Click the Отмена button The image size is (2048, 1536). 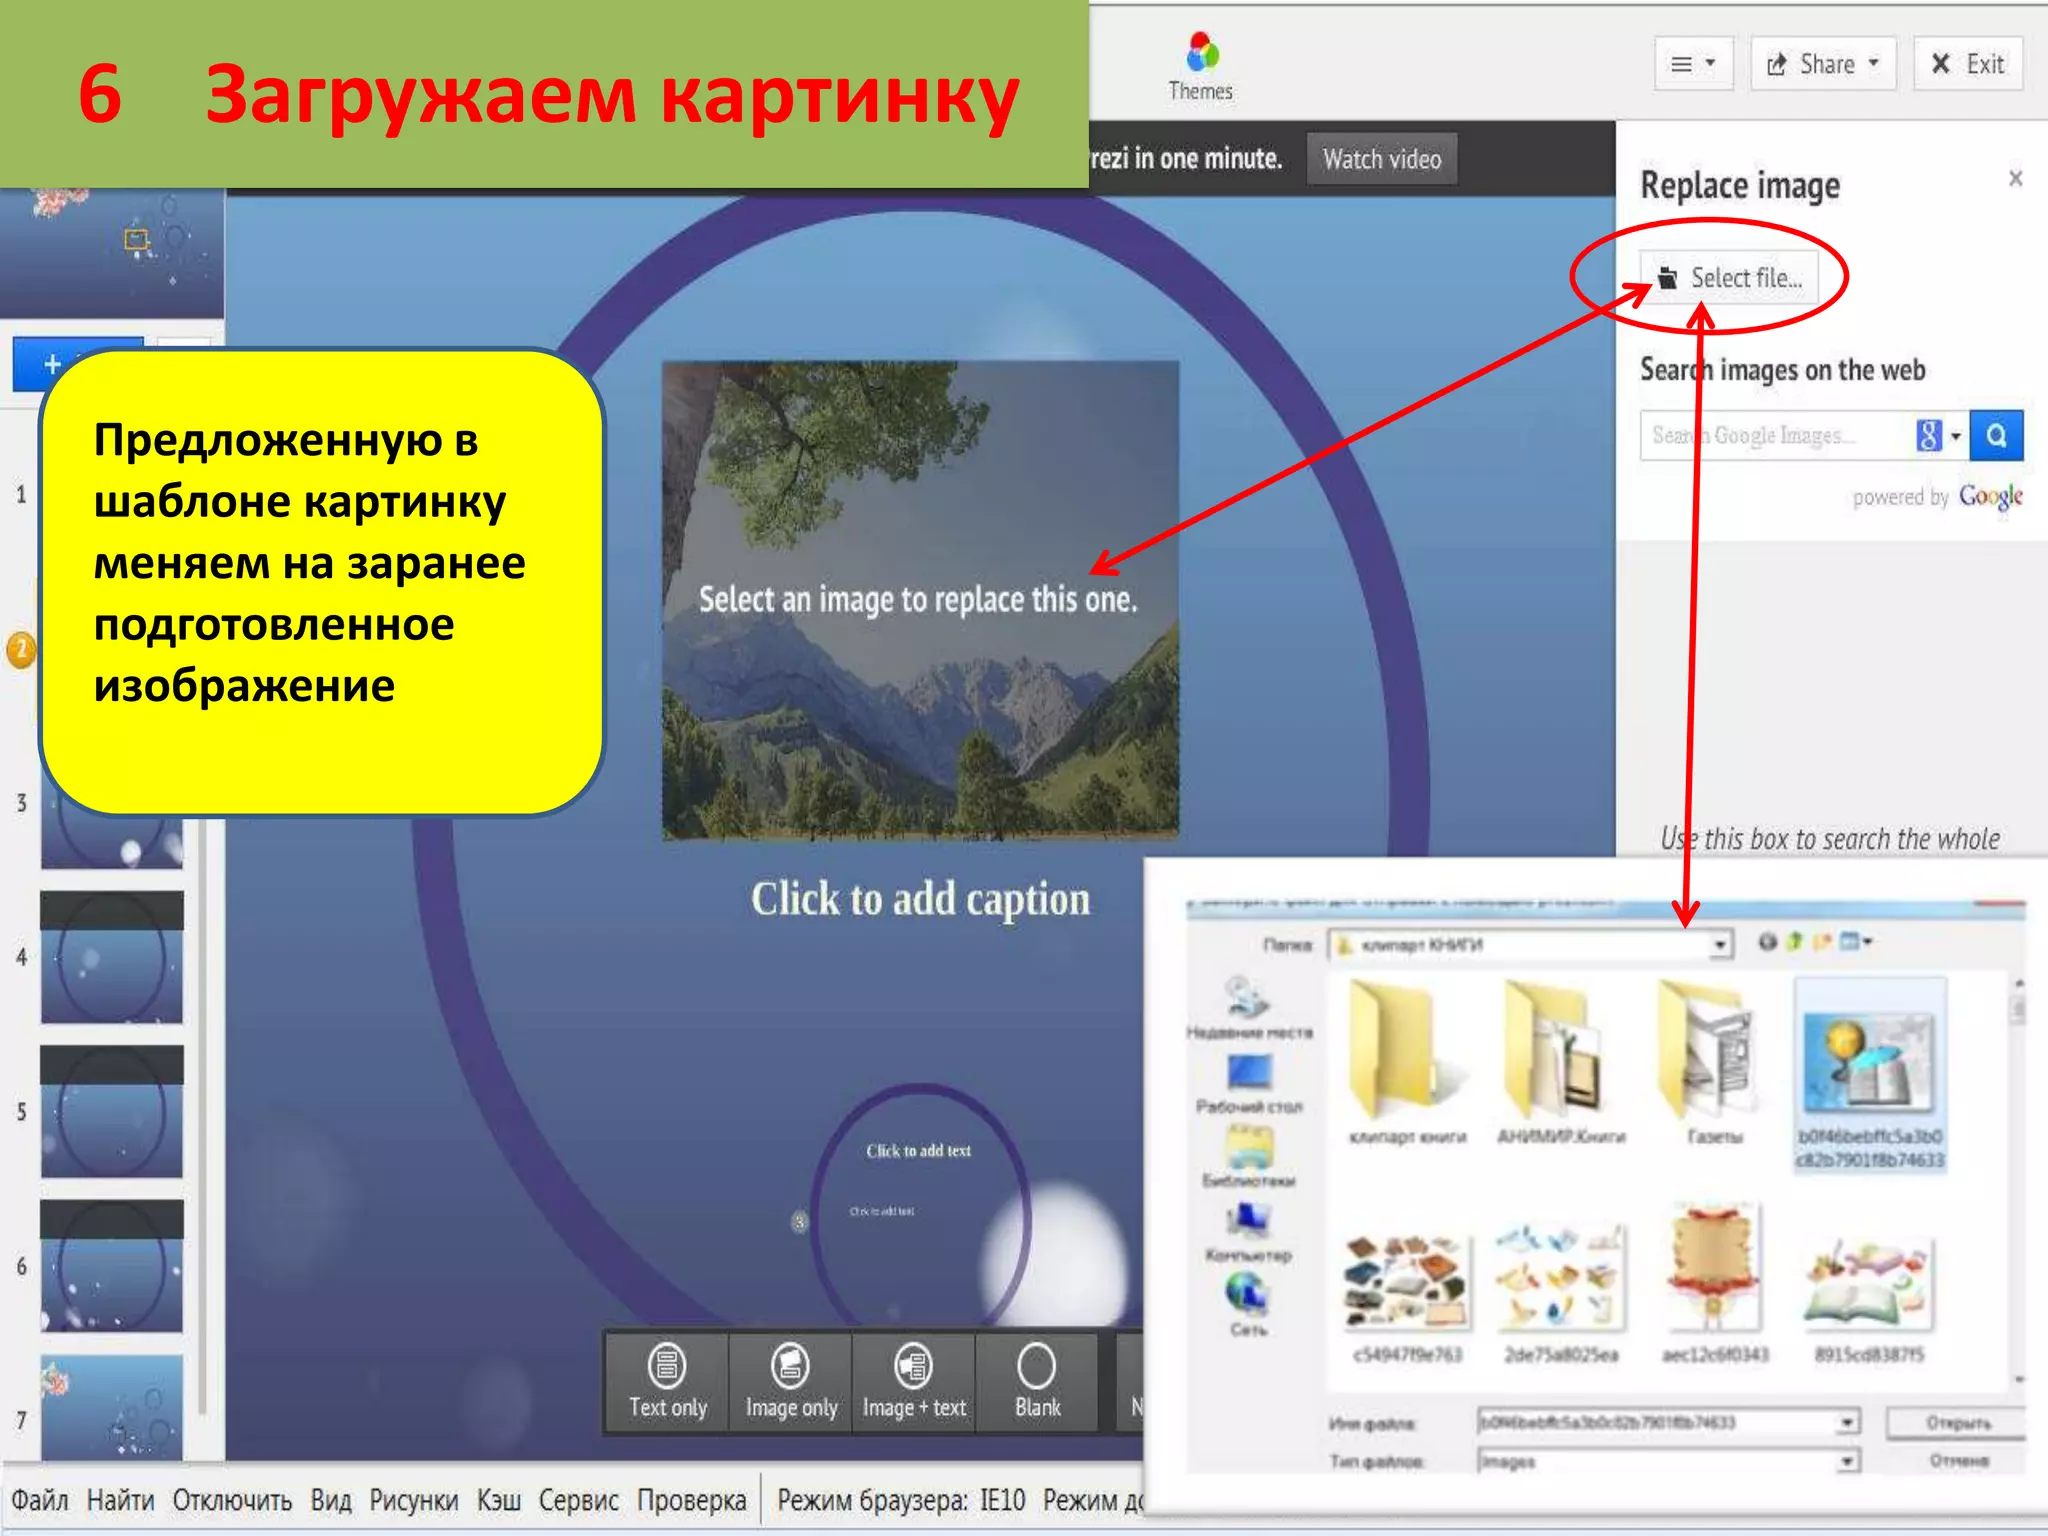(1957, 1461)
